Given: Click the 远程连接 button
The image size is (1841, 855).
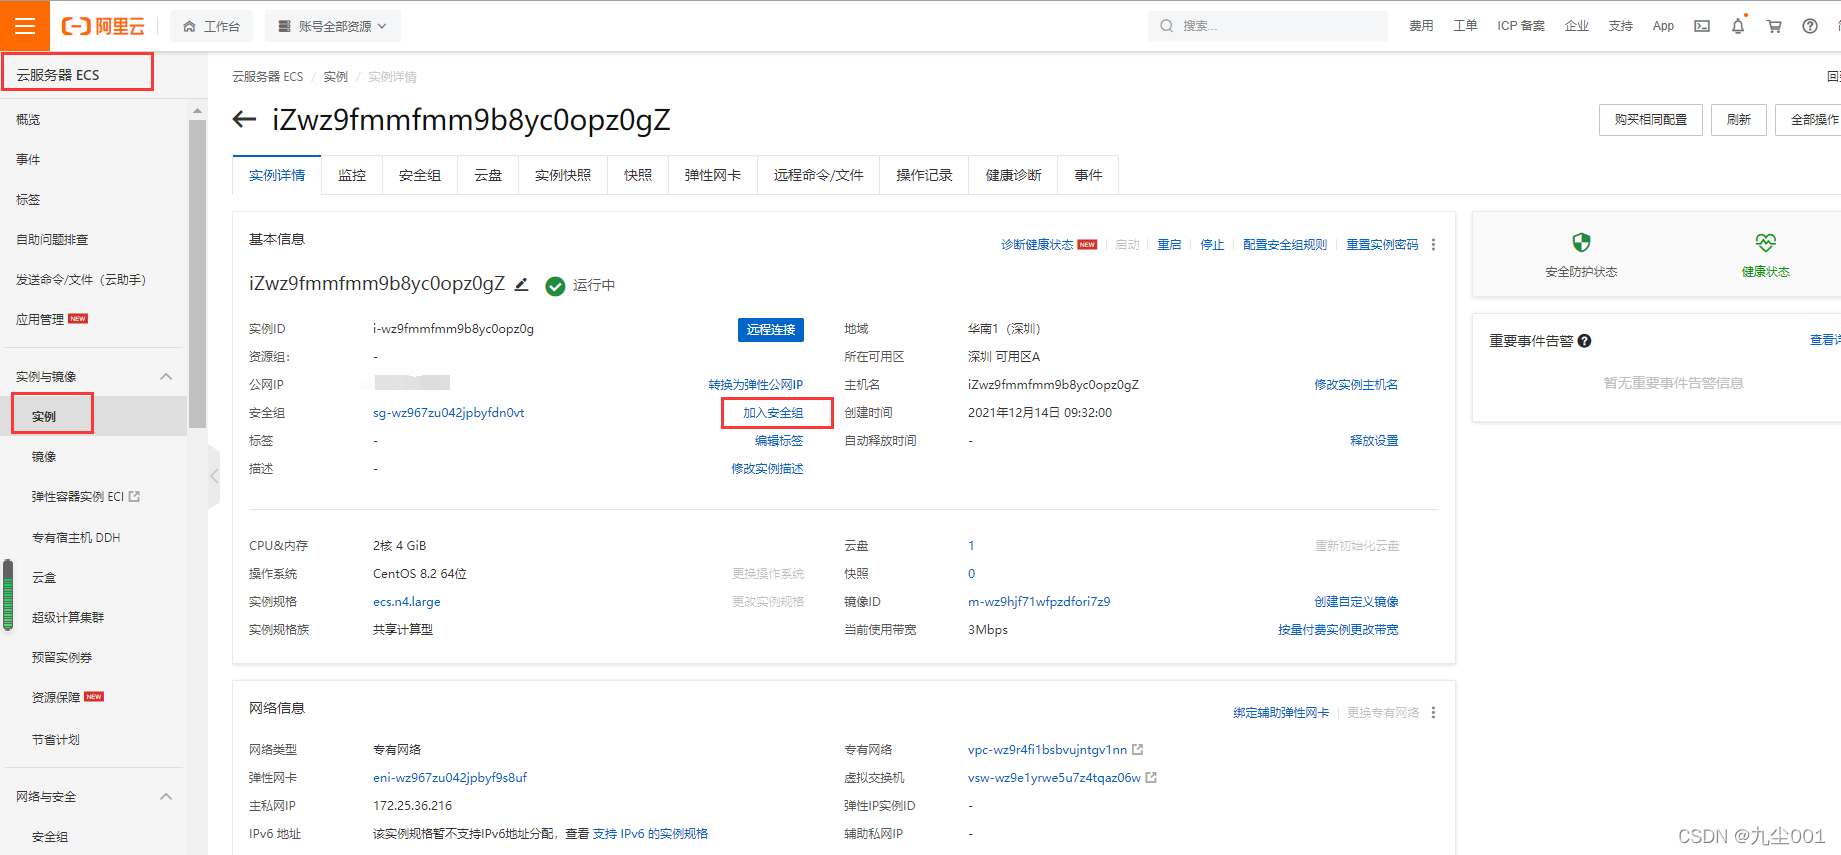Looking at the screenshot, I should (771, 329).
